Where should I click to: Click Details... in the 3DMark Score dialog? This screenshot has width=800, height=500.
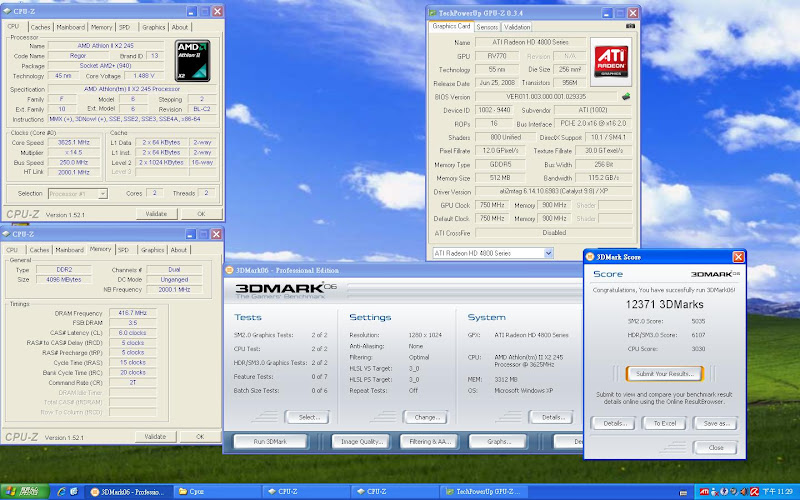tap(613, 423)
